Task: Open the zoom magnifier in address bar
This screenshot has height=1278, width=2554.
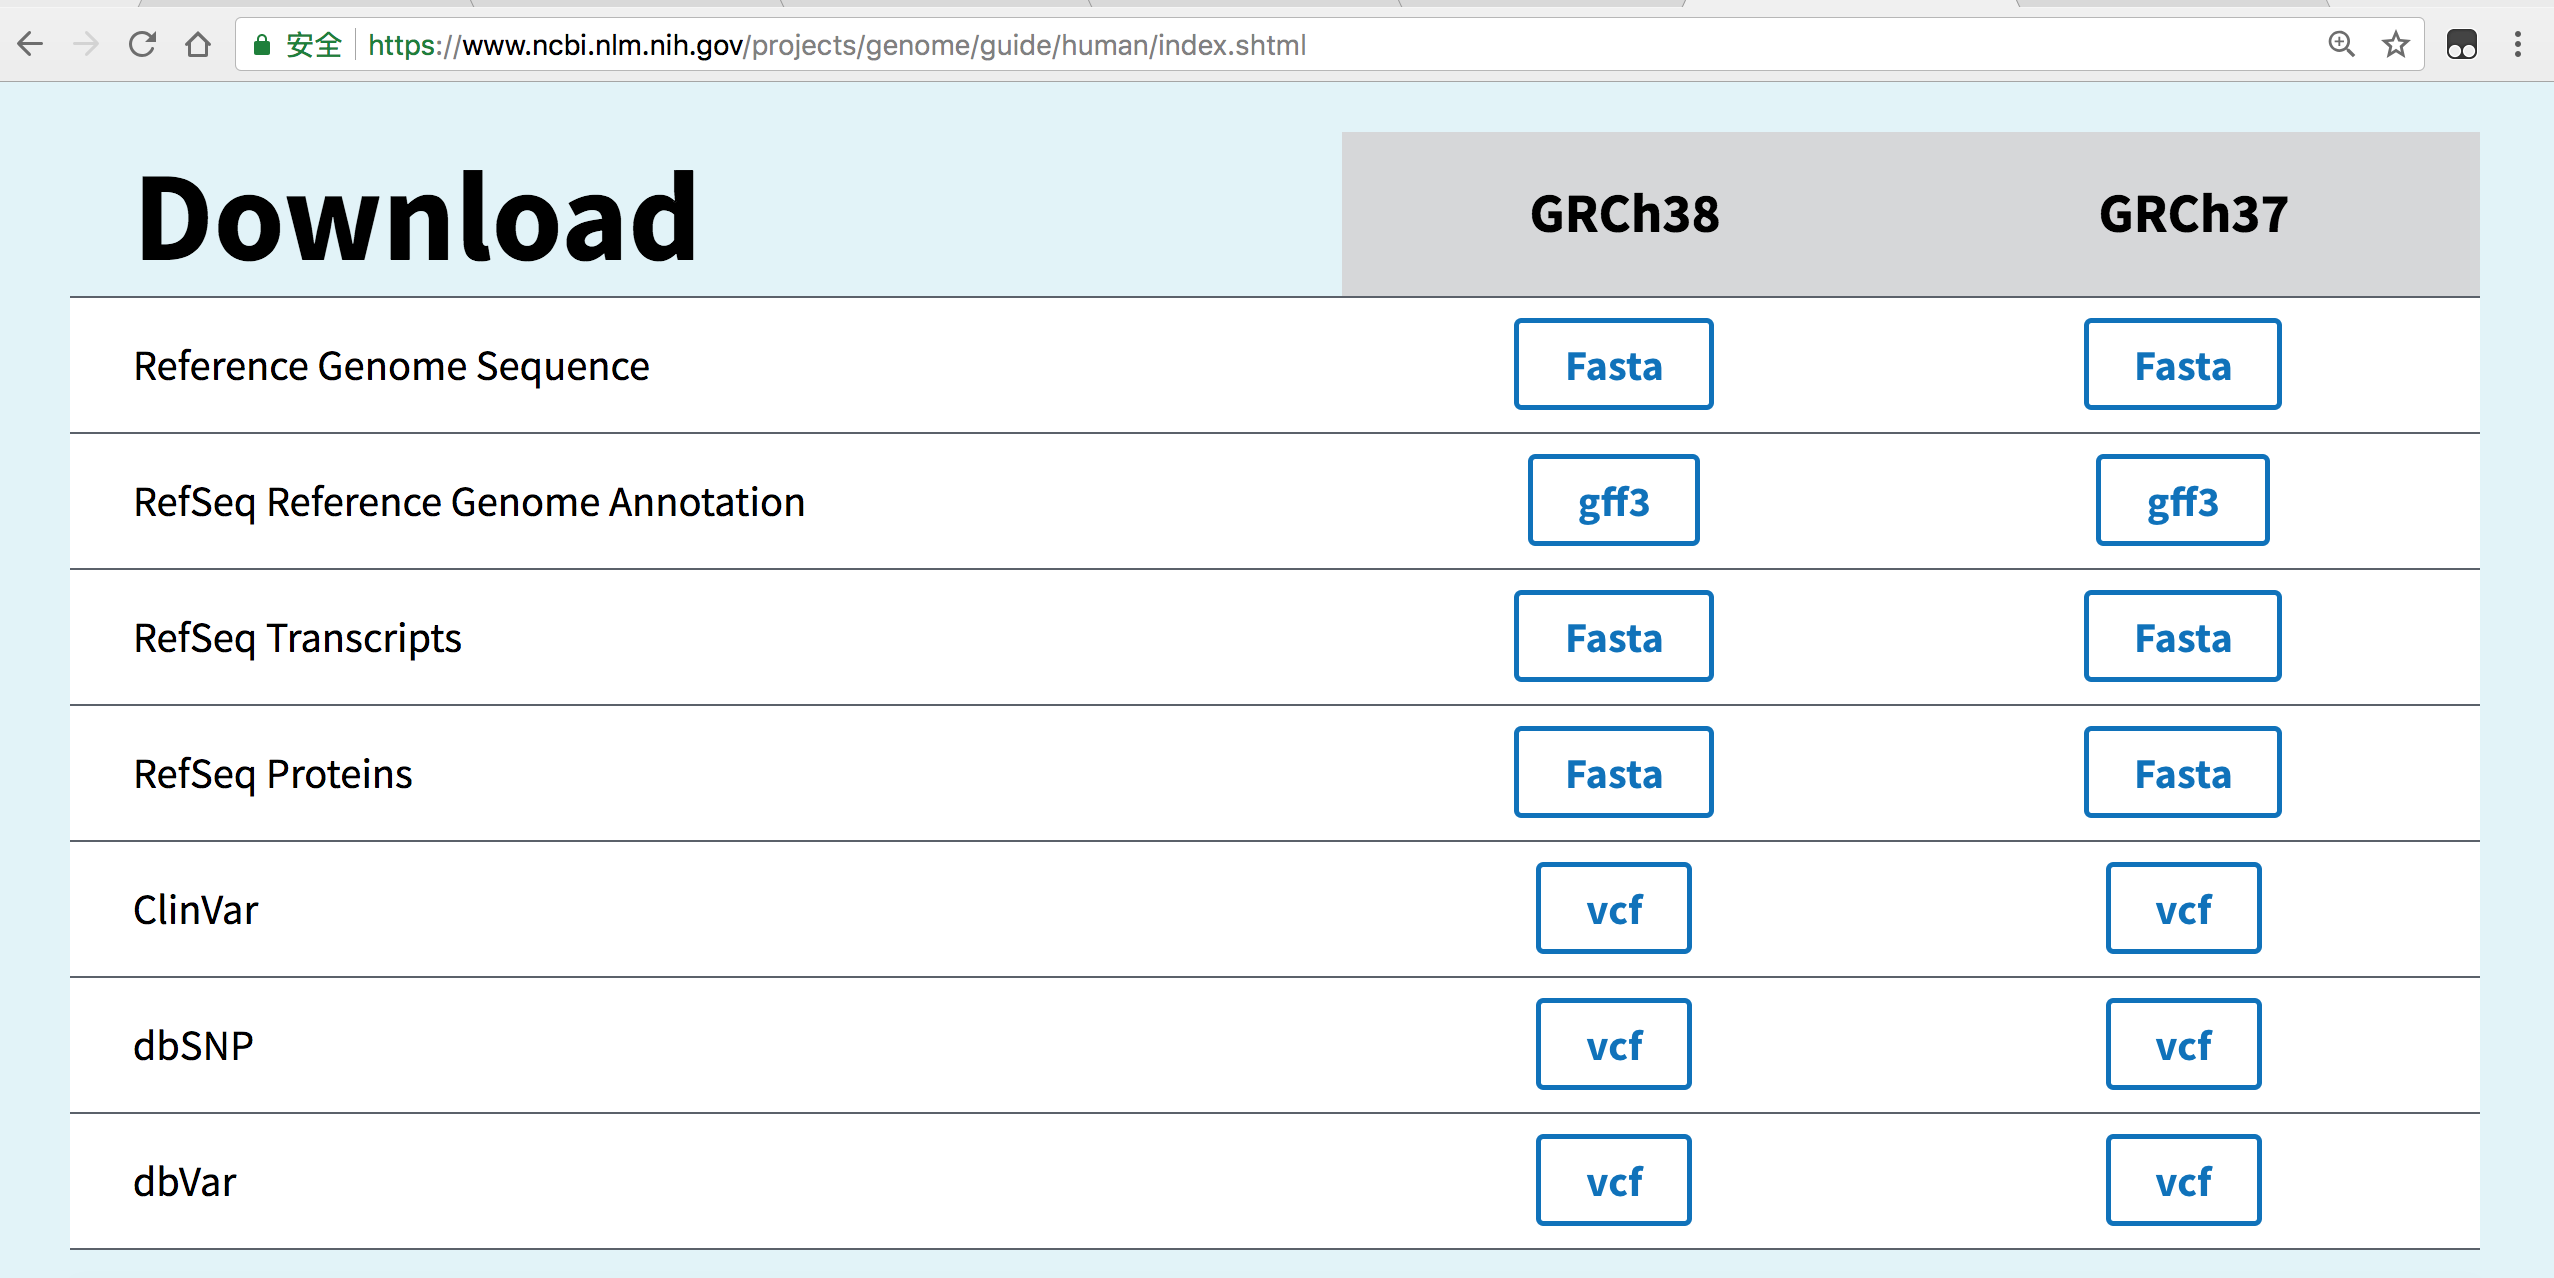Action: coord(2341,44)
